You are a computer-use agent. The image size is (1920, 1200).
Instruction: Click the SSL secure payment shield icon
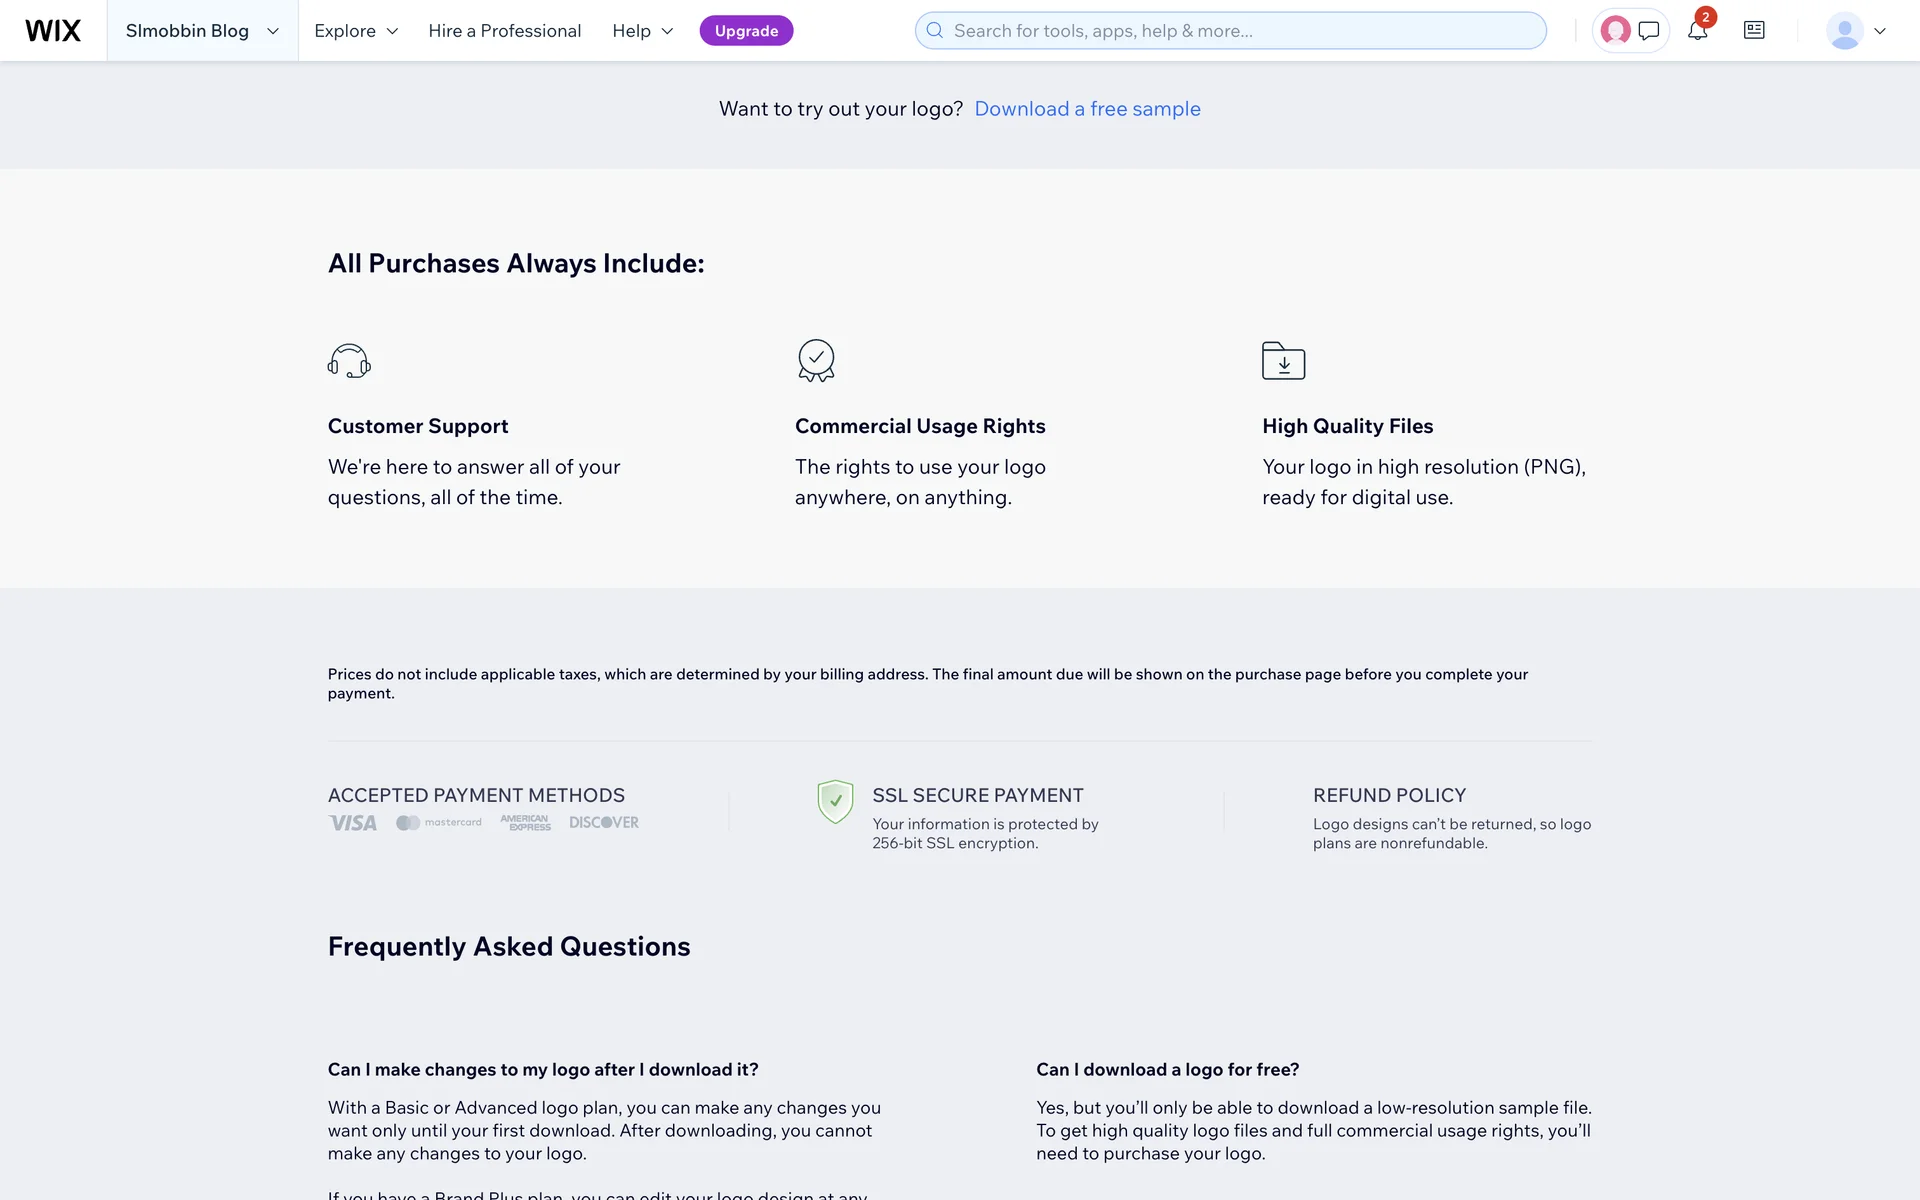(x=835, y=801)
